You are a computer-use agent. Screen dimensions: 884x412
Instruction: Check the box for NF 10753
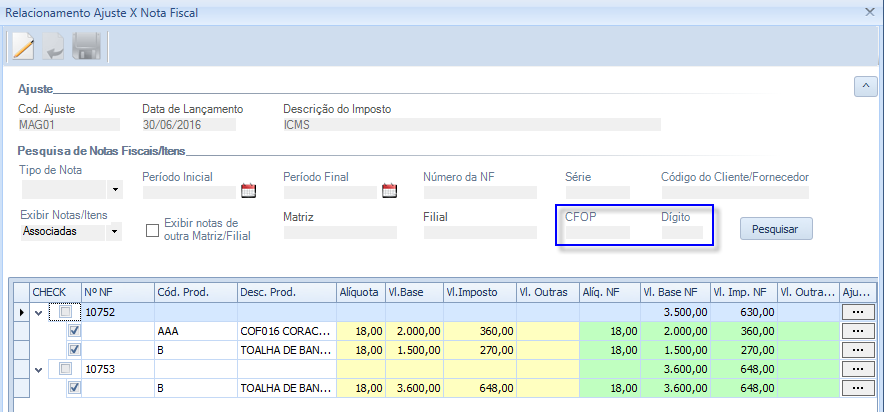[66, 369]
